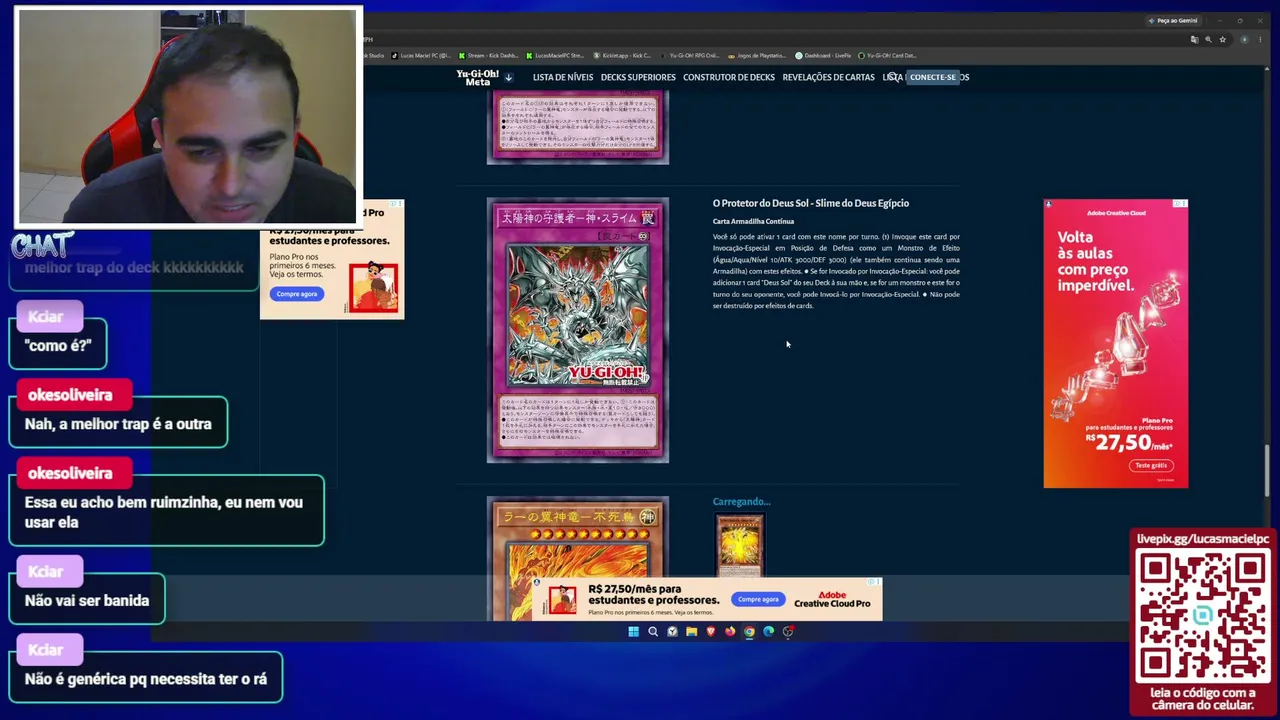Viewport: 1280px width, 720px height.
Task: Open the Yu-Gi-Oh! RPG Online bookmark
Action: 689,56
